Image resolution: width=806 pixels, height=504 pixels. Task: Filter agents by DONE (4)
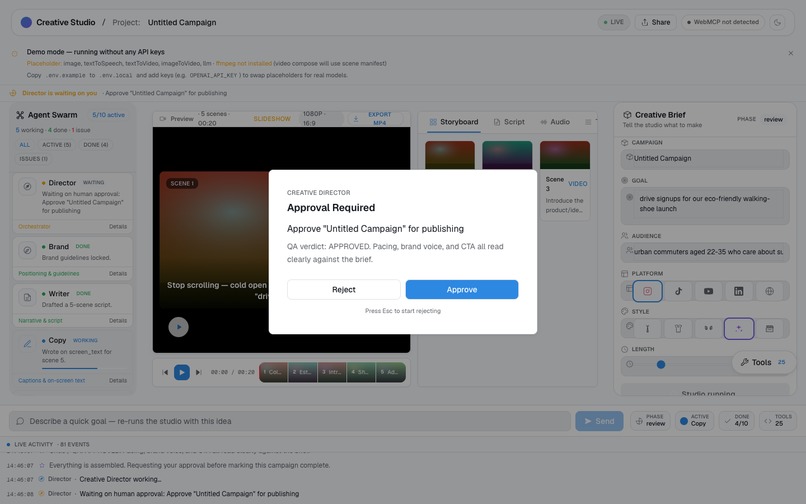(x=96, y=145)
